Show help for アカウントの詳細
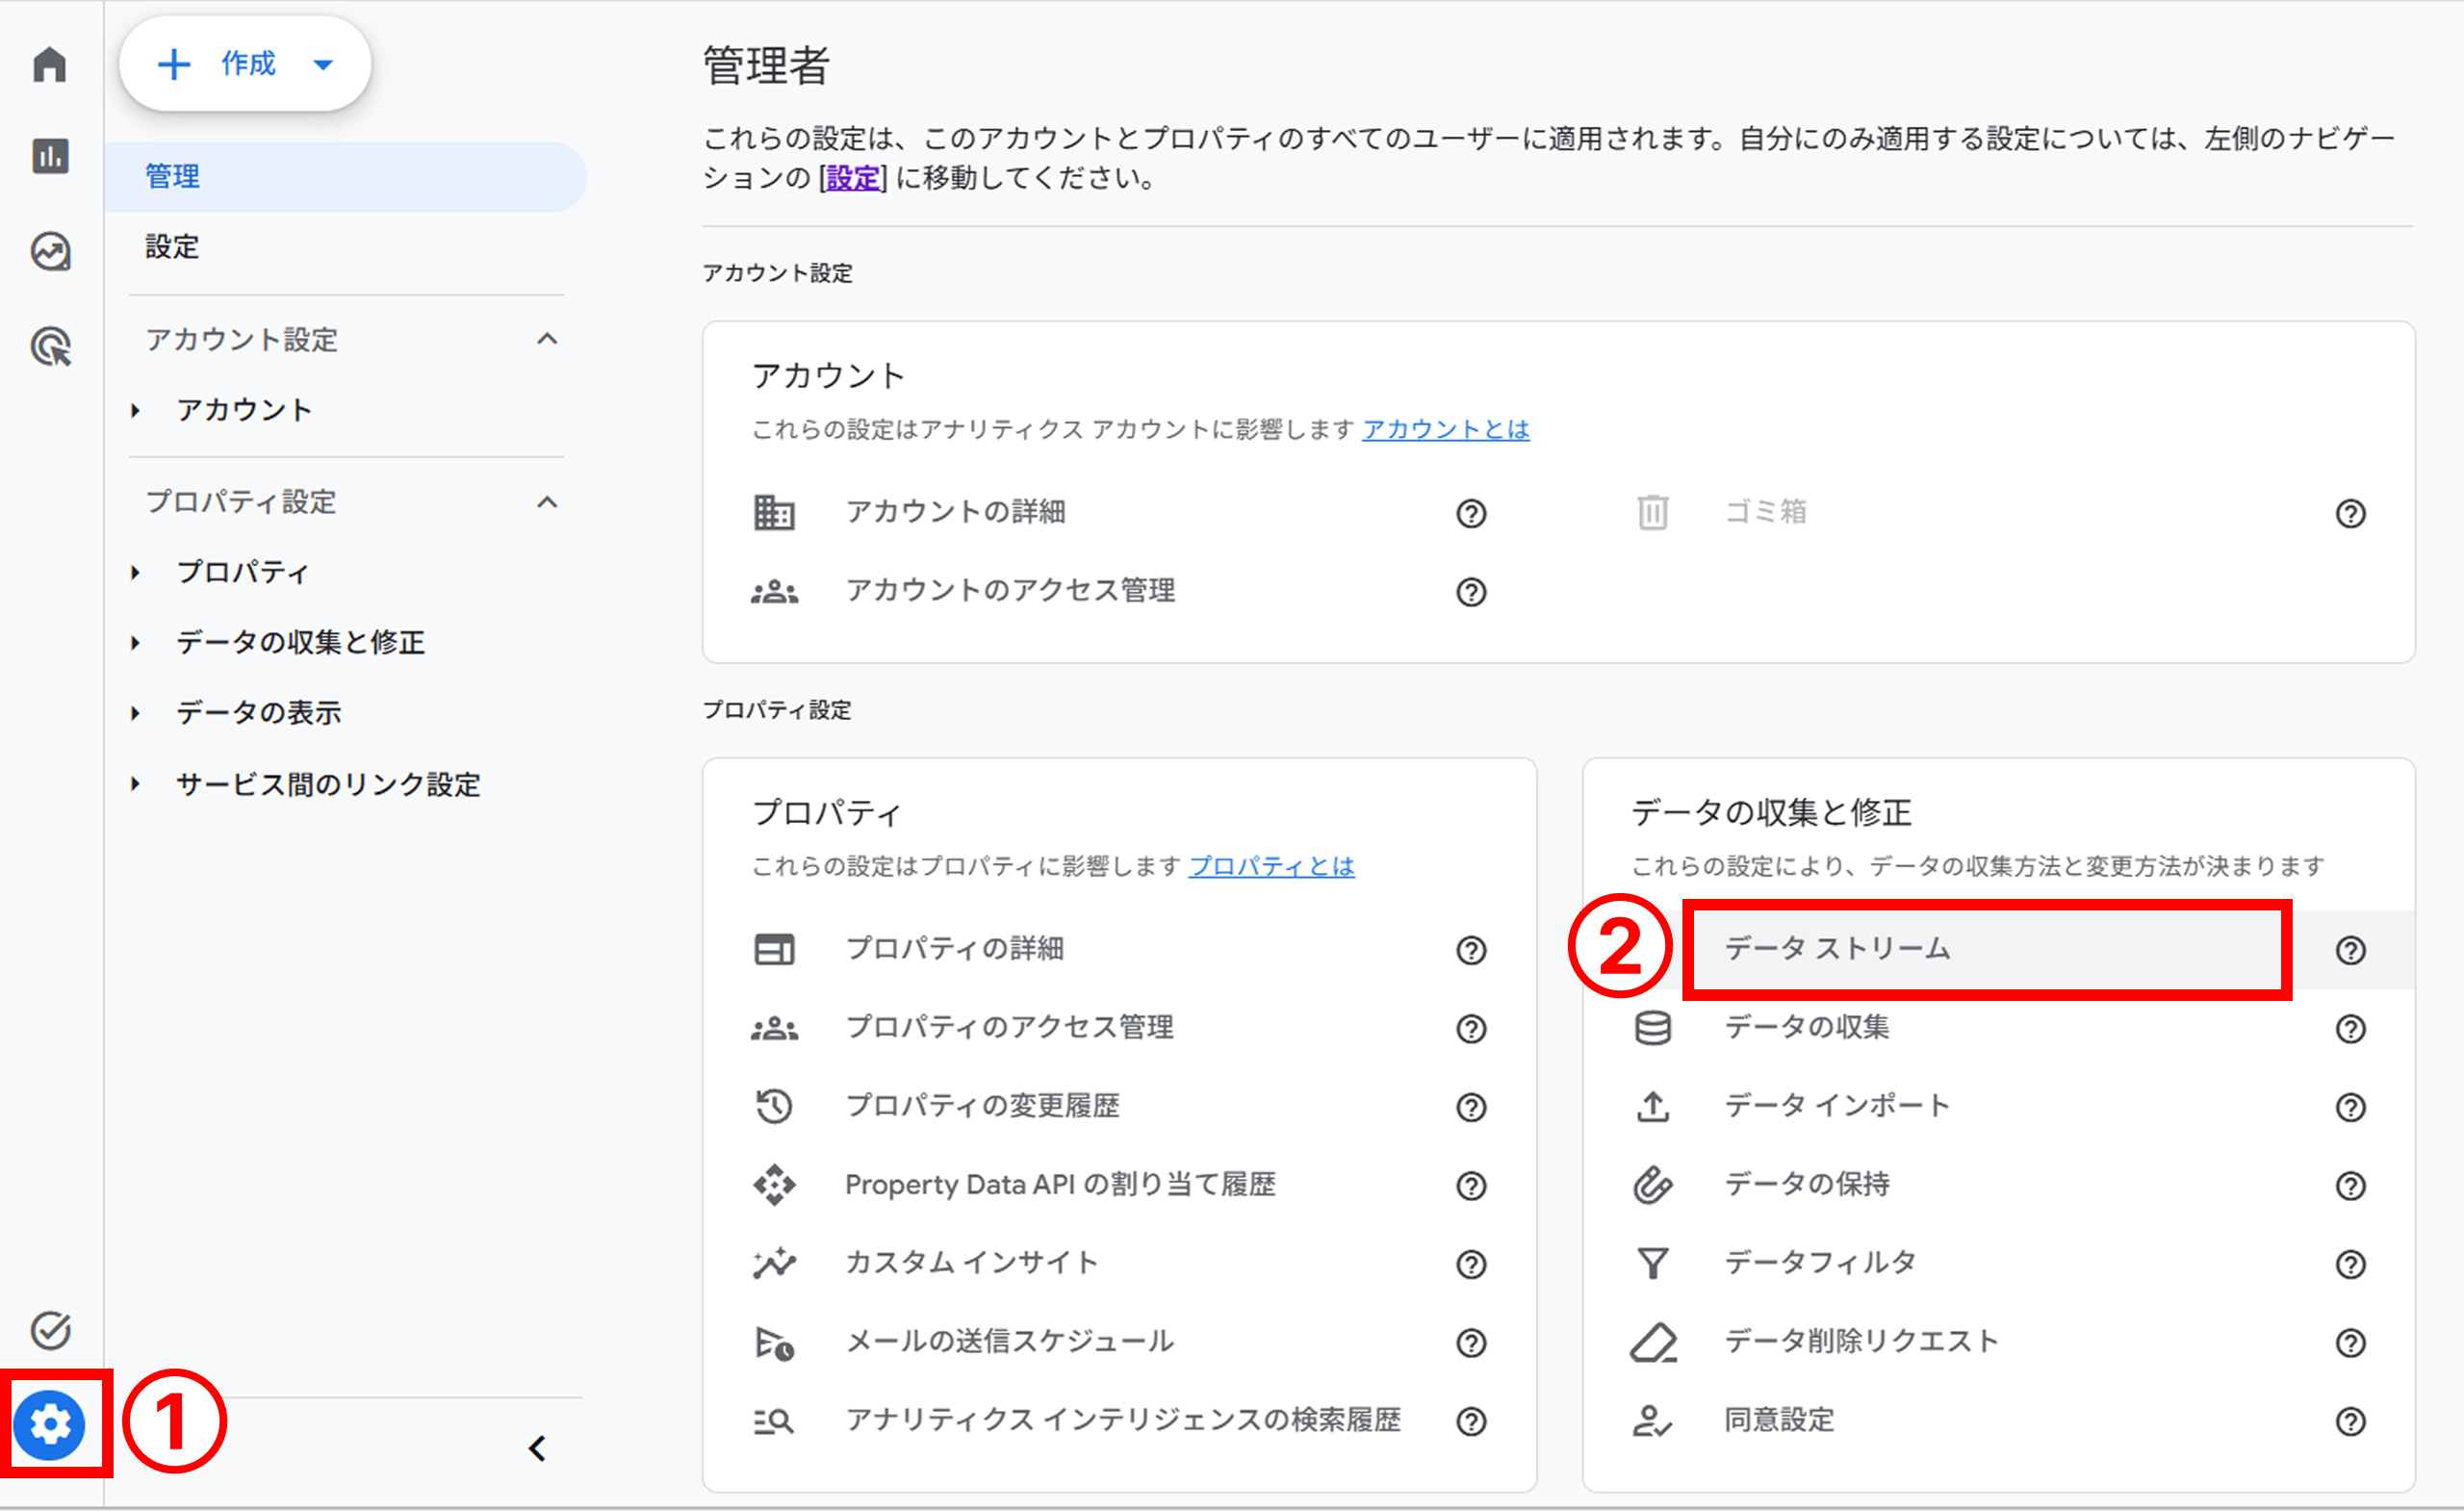The height and width of the screenshot is (1511, 2464). click(x=1471, y=514)
